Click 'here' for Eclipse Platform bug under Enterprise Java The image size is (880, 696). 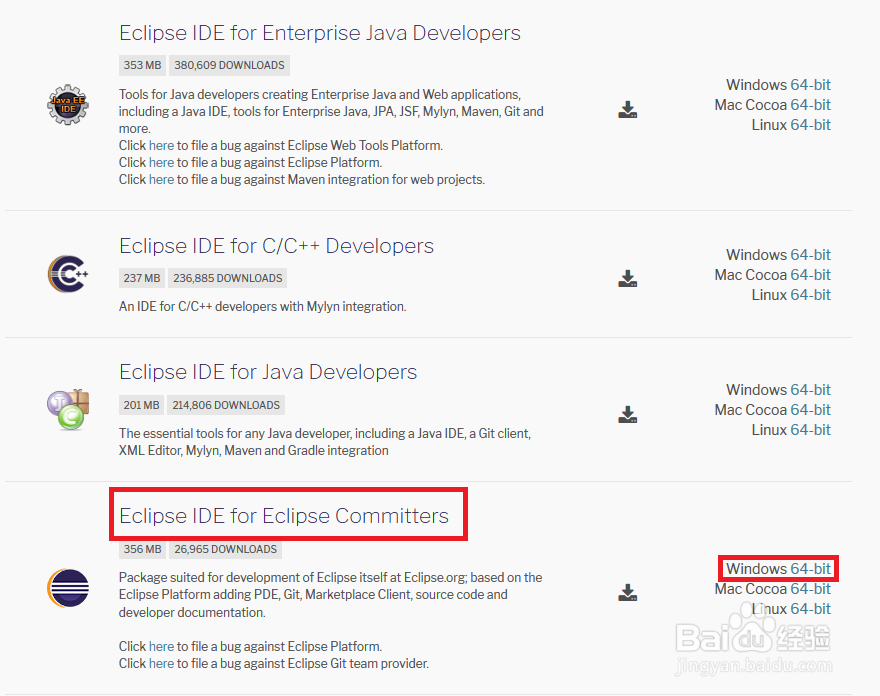[162, 162]
